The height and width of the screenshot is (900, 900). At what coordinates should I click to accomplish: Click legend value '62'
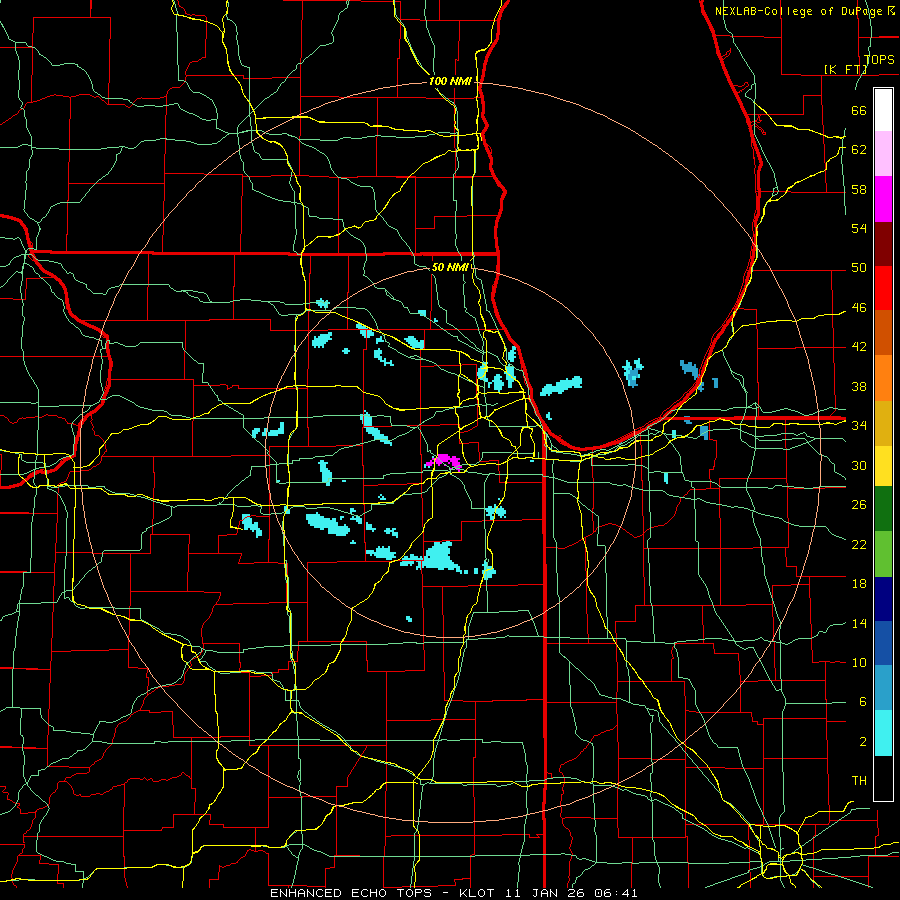859,150
